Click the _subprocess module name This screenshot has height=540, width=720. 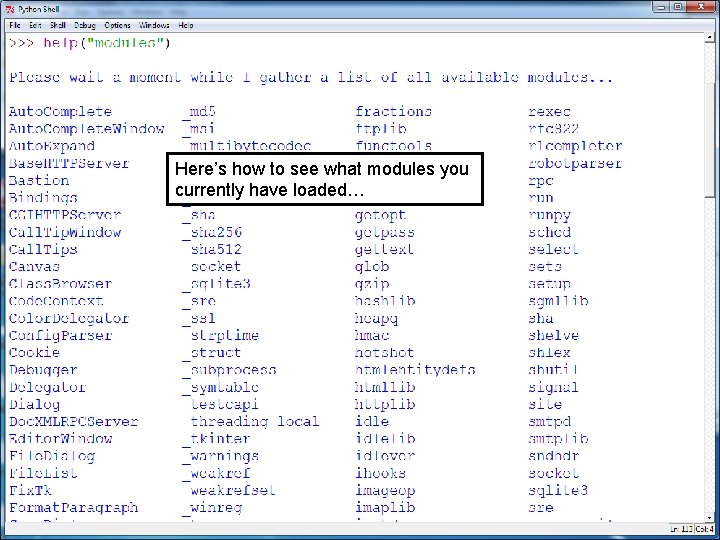tap(229, 370)
